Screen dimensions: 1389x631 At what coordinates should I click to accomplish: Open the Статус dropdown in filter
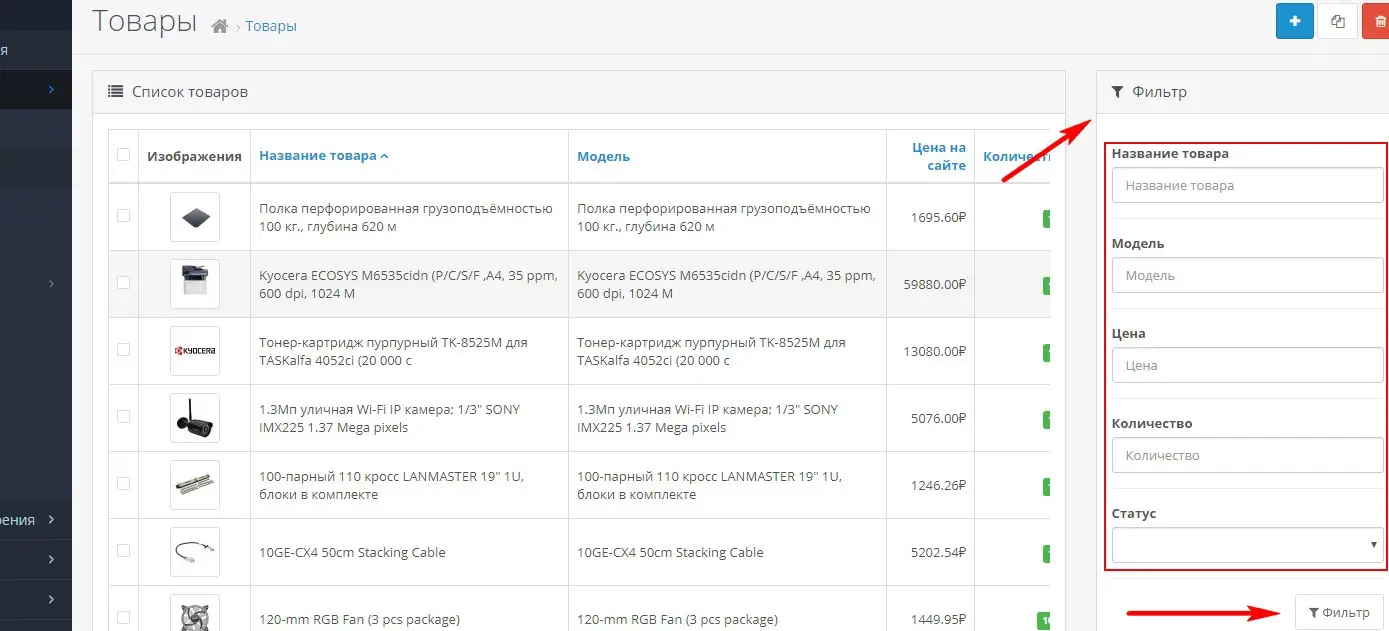pos(1247,545)
